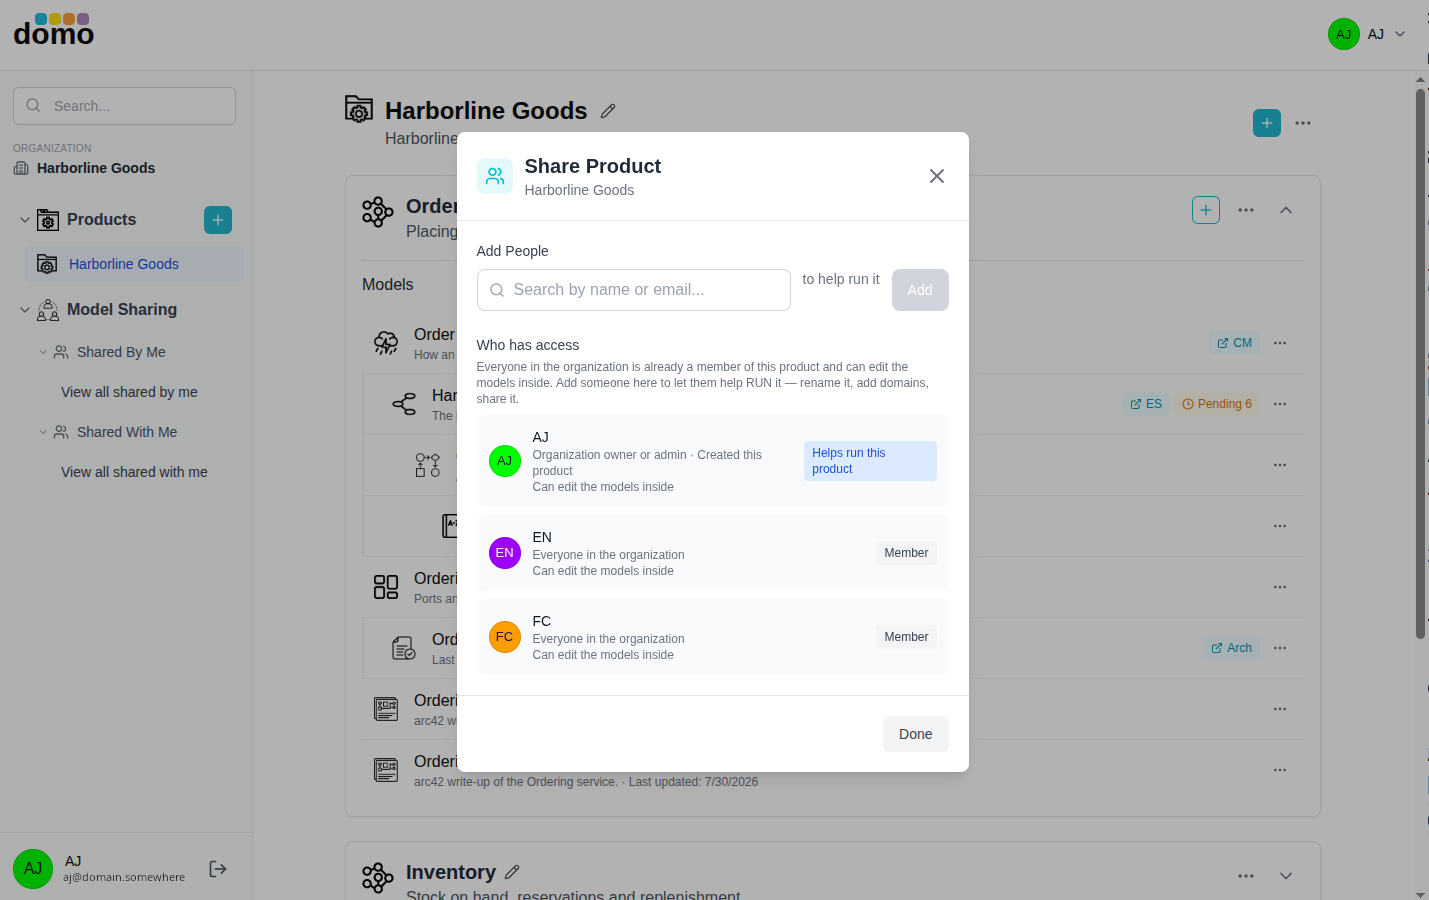Add a new product with the plus button
The height and width of the screenshot is (900, 1429).
[x=218, y=220]
